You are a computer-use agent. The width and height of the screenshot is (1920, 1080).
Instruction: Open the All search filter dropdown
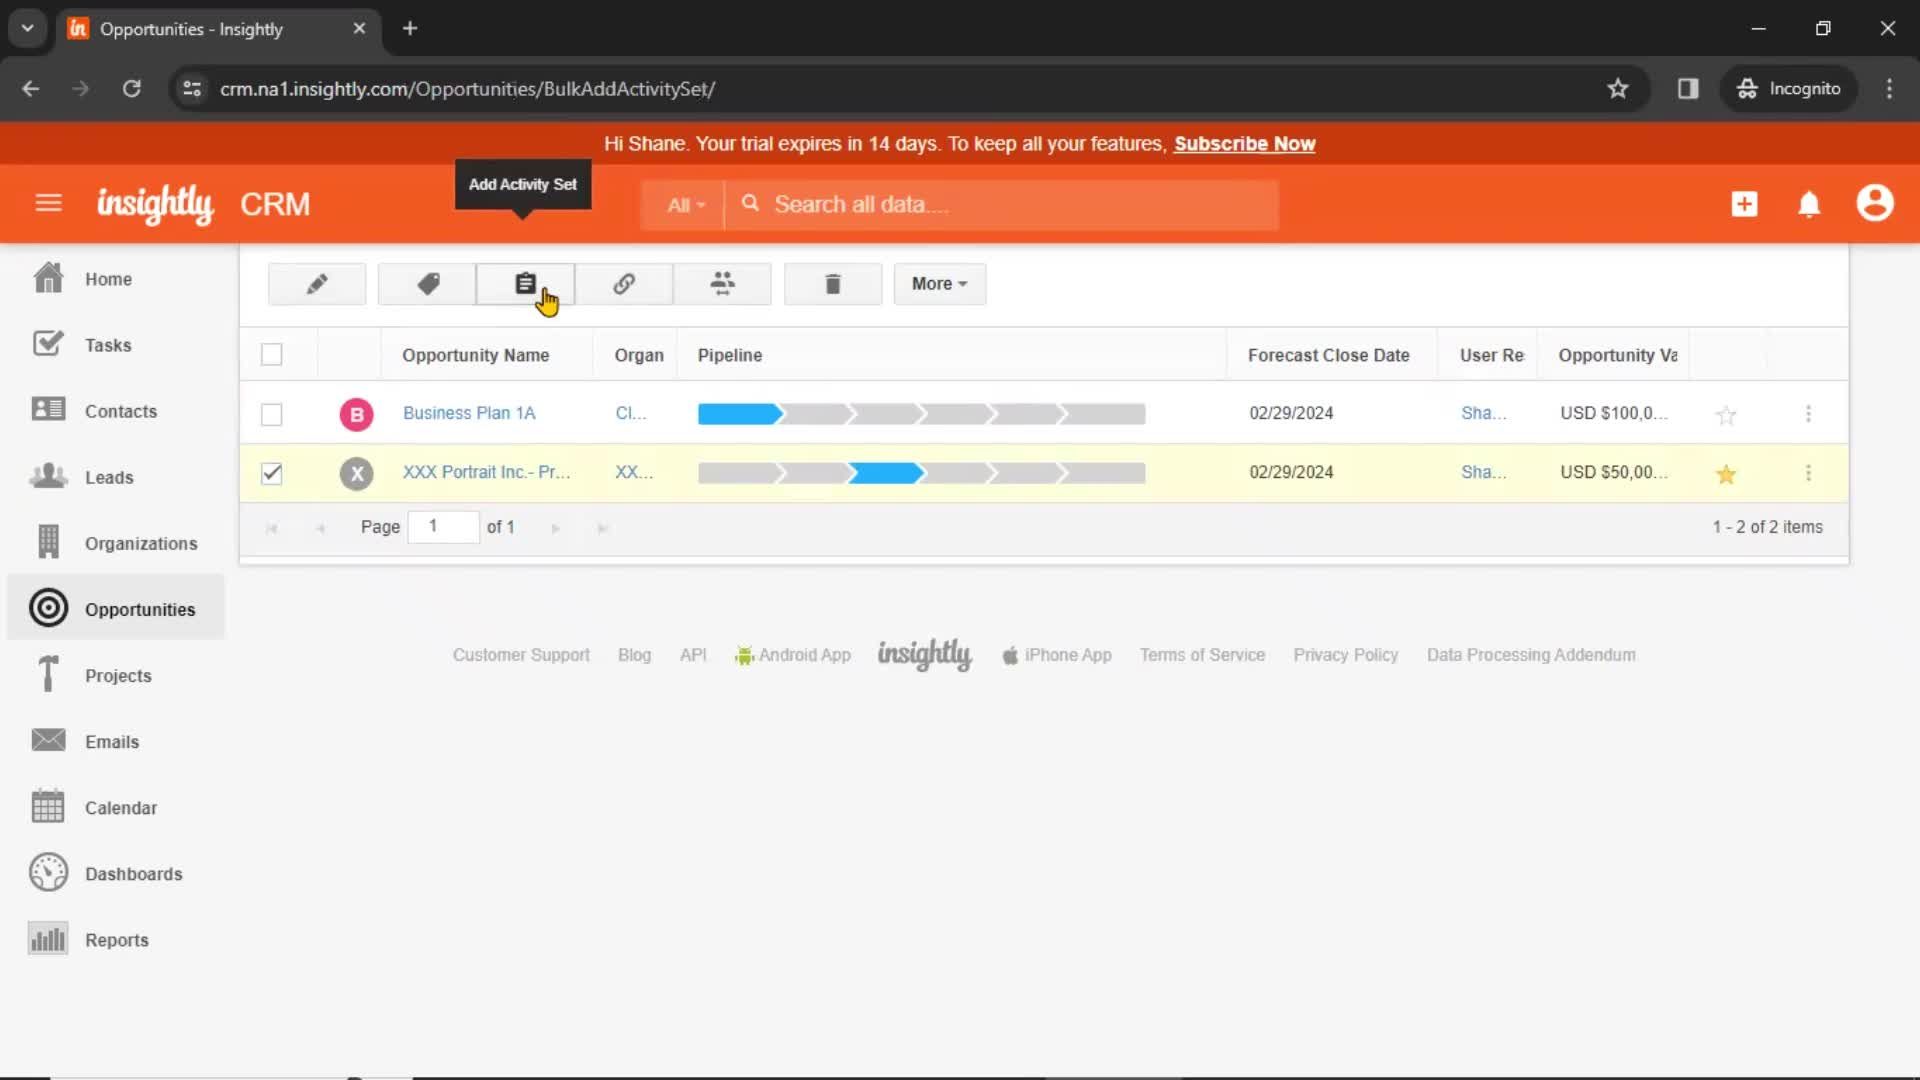(686, 205)
